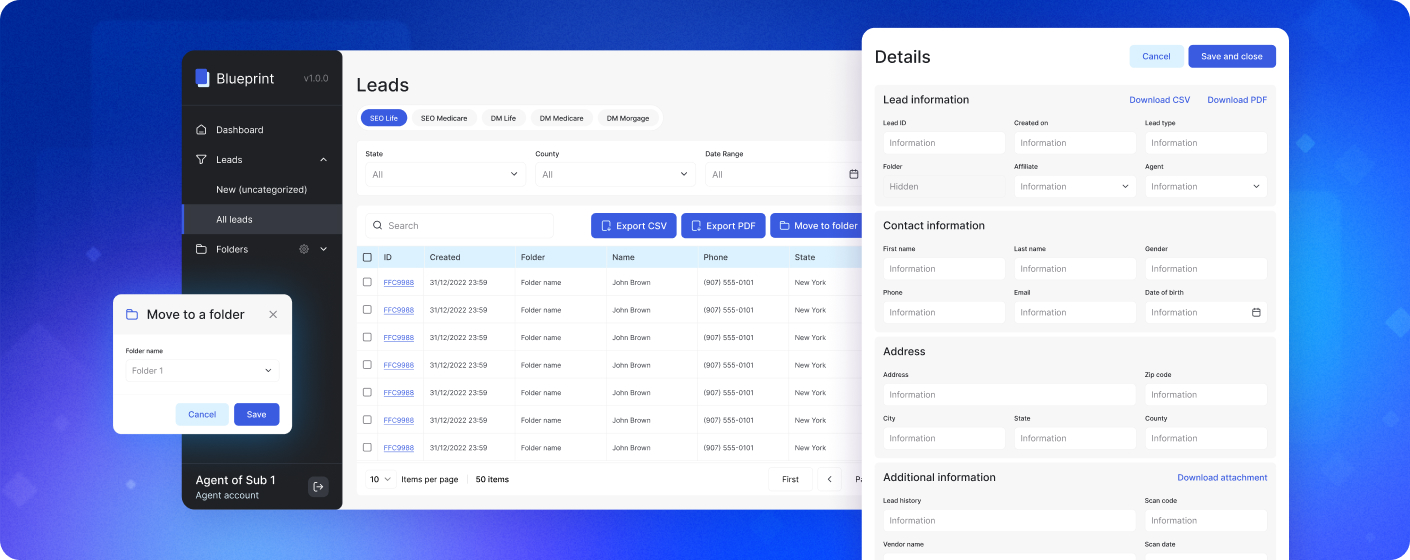Open the Folder name dropdown showing Folder 1
Screen dimensions: 1410x560
pos(202,371)
